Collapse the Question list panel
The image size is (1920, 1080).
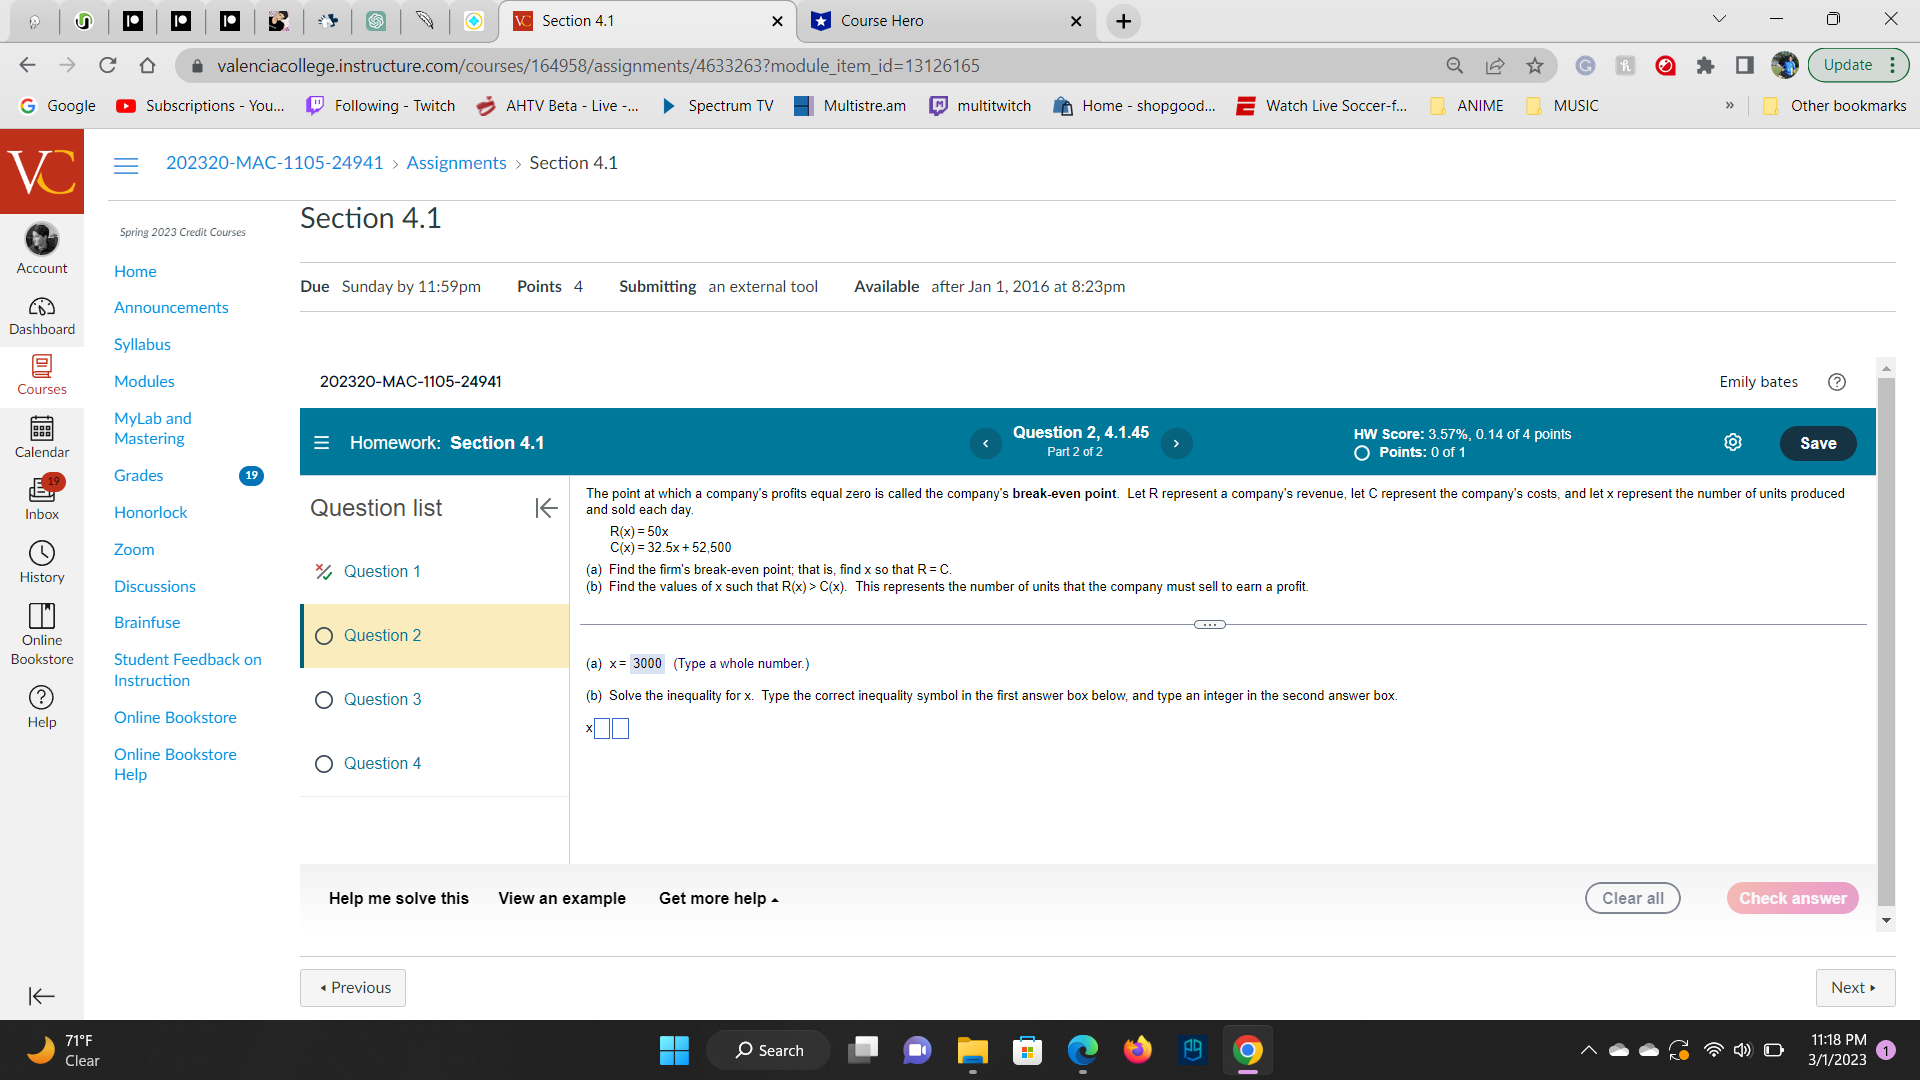click(x=546, y=508)
